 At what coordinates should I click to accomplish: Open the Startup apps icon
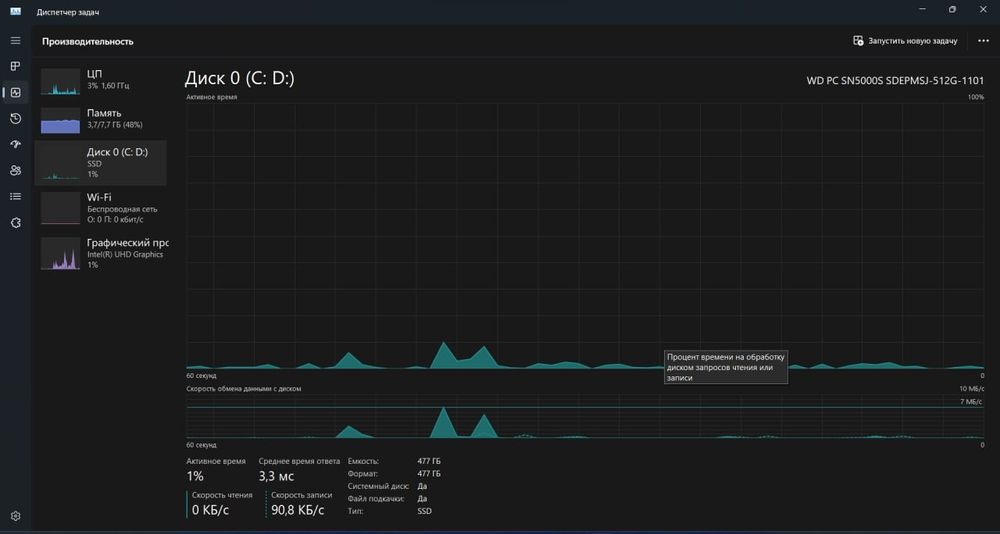tap(16, 145)
